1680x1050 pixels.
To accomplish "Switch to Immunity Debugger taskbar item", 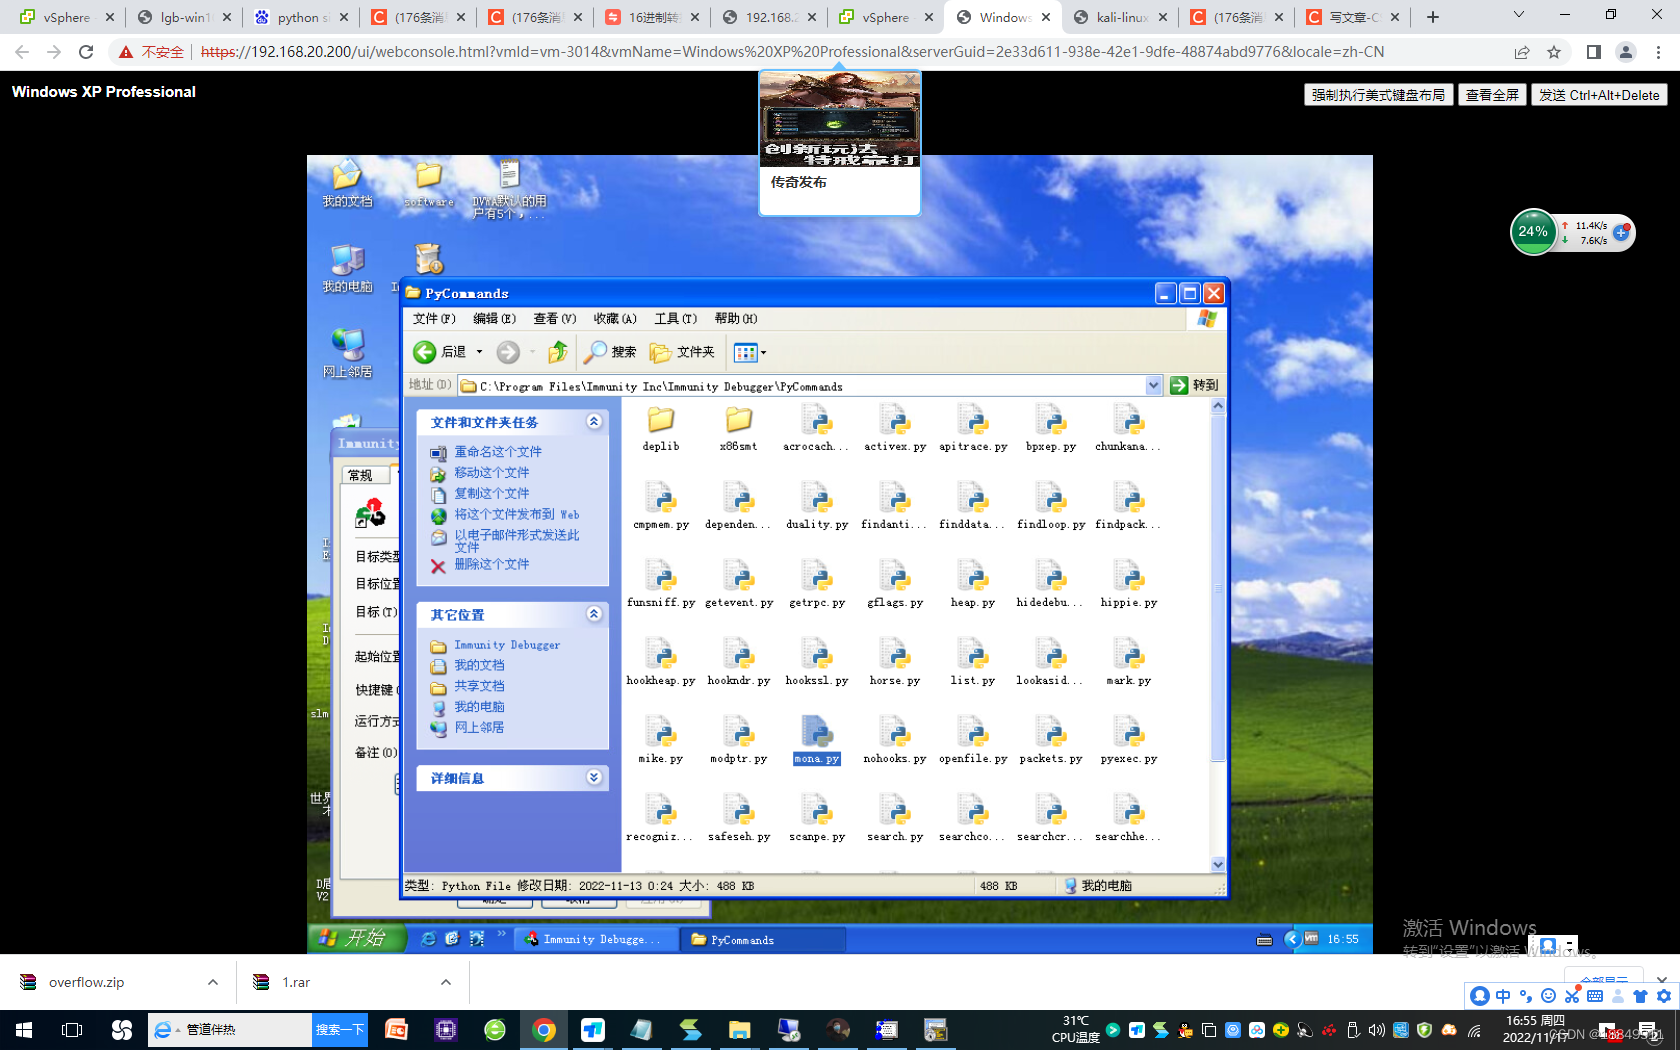I will click(596, 939).
